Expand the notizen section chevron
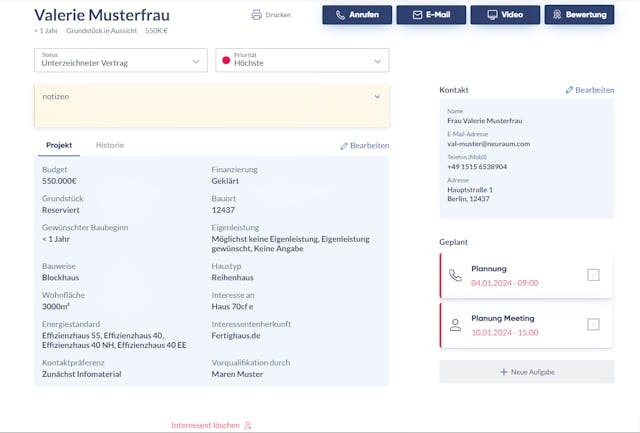Viewport: 640px width, 433px height. tap(377, 97)
